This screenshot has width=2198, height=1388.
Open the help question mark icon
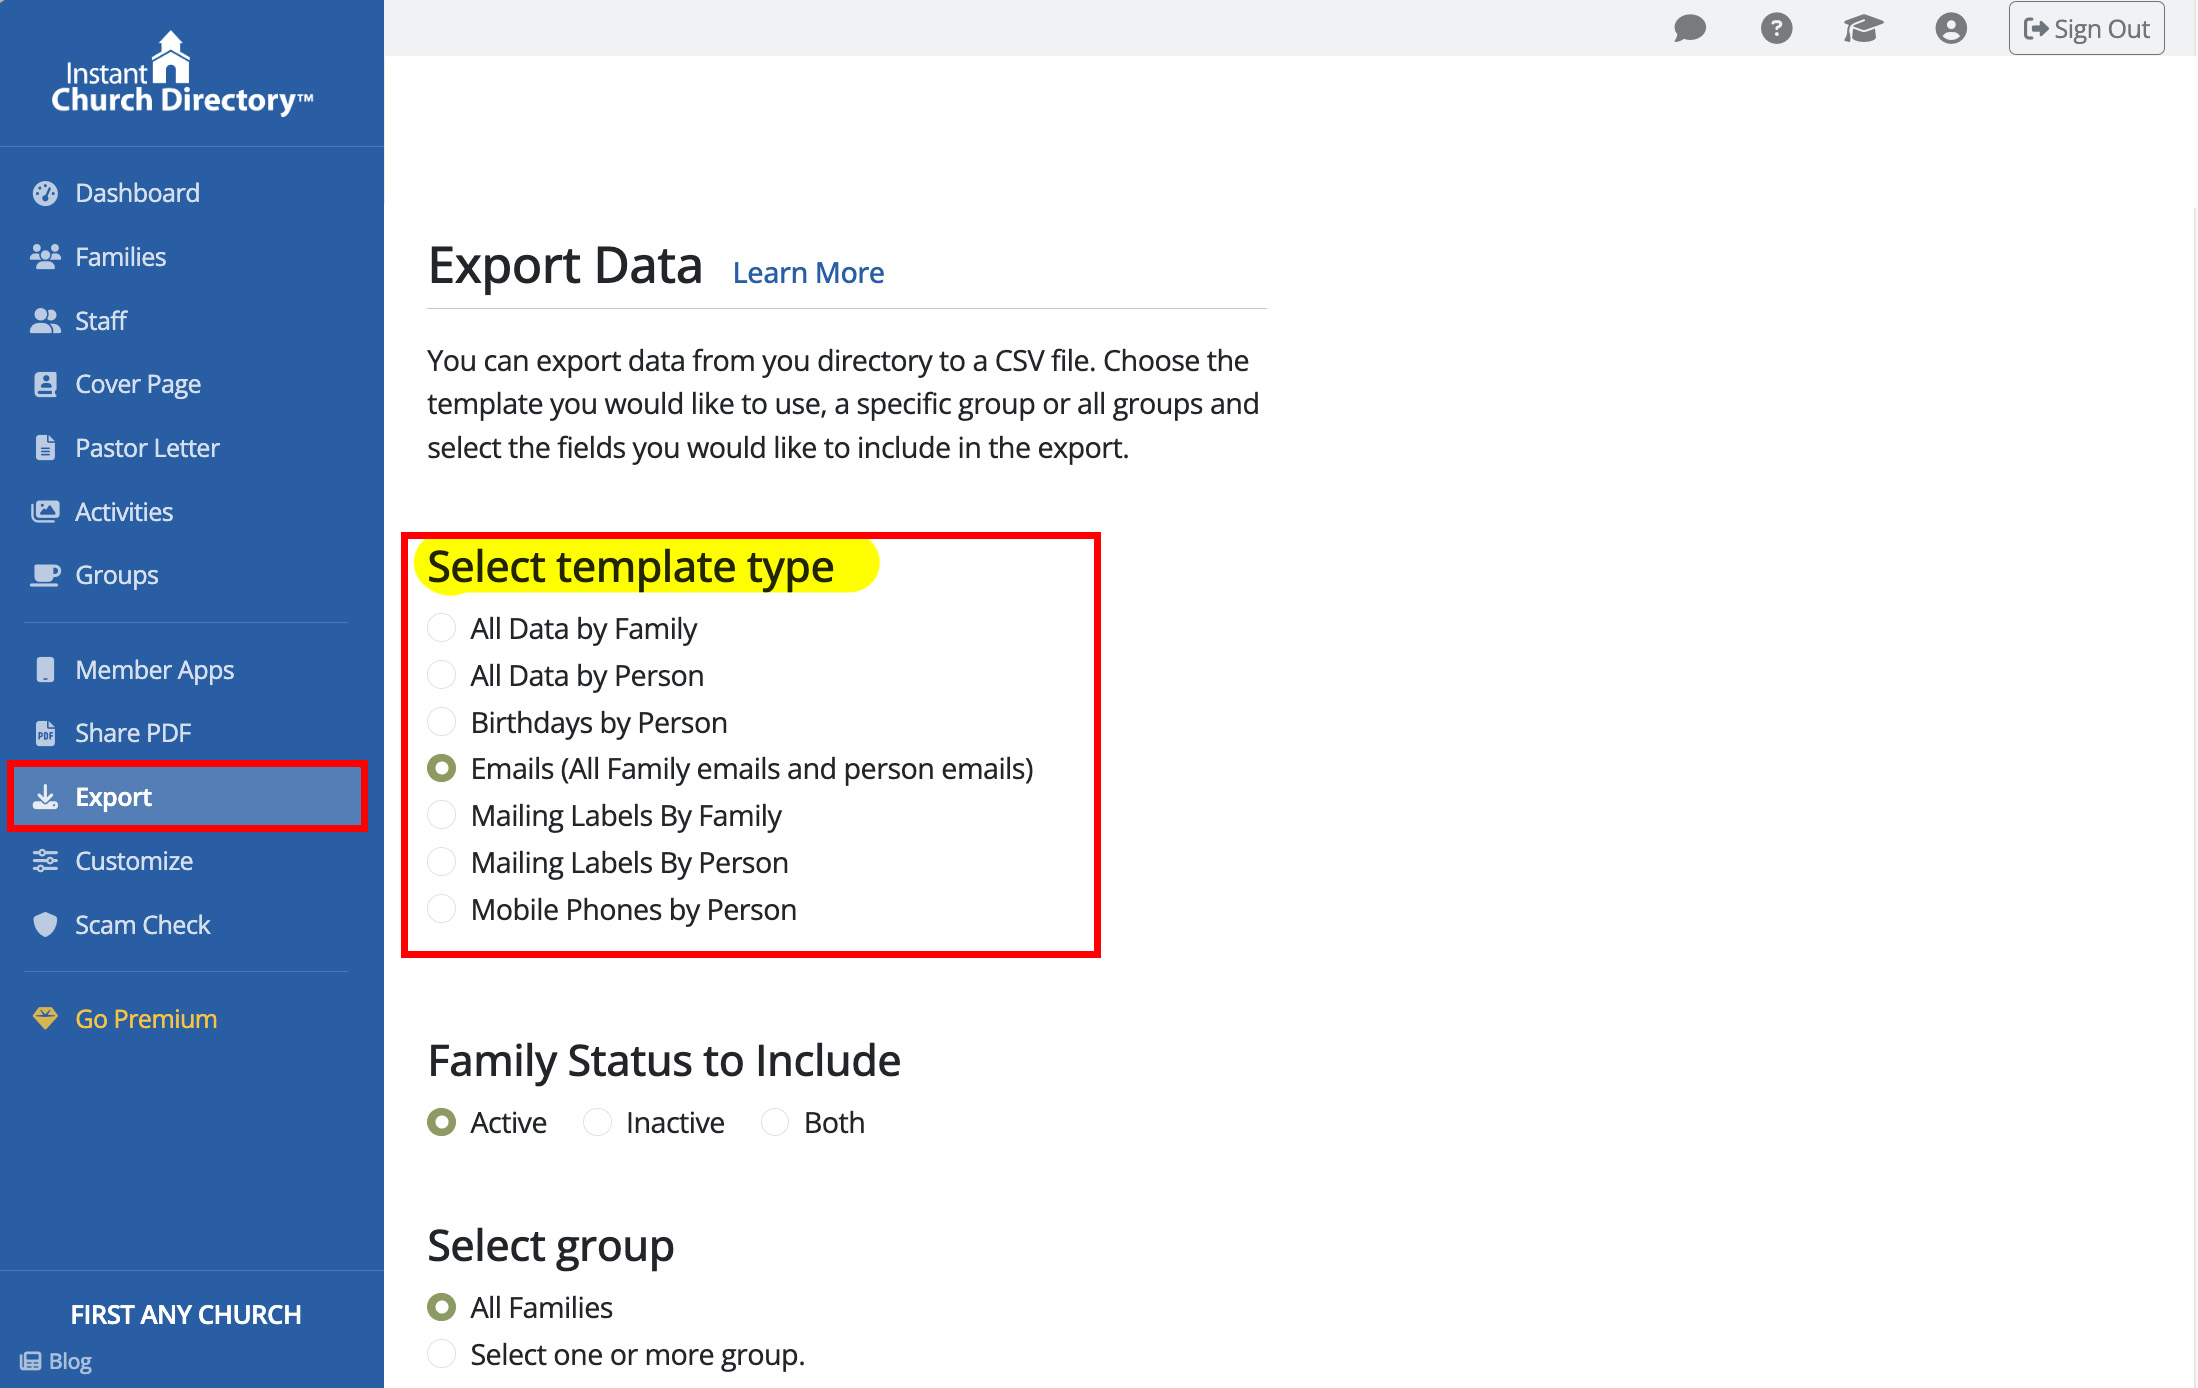click(1776, 28)
